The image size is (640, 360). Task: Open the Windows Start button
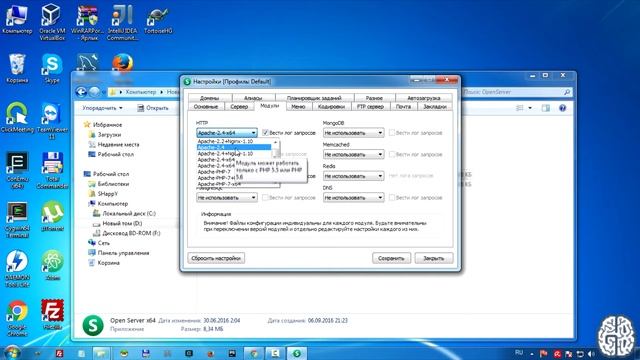[x=12, y=353]
